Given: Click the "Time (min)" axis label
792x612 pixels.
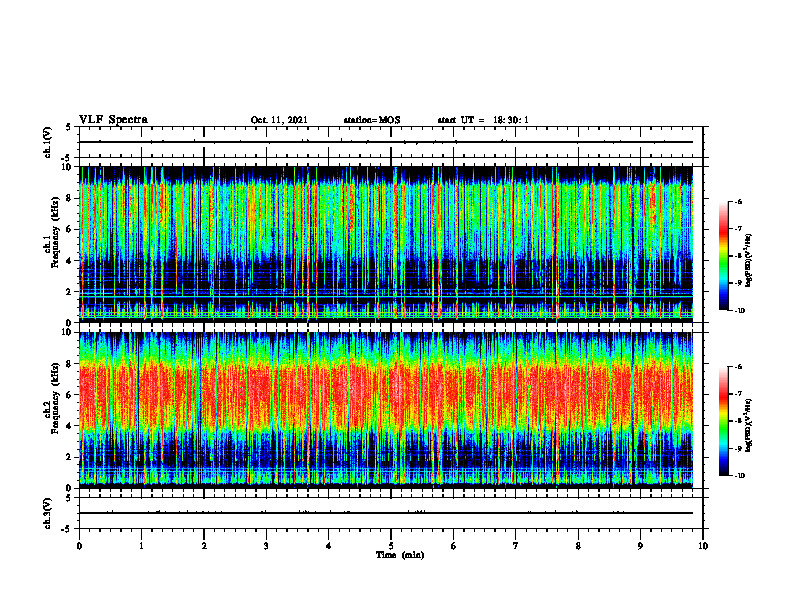Looking at the screenshot, I should [x=400, y=555].
